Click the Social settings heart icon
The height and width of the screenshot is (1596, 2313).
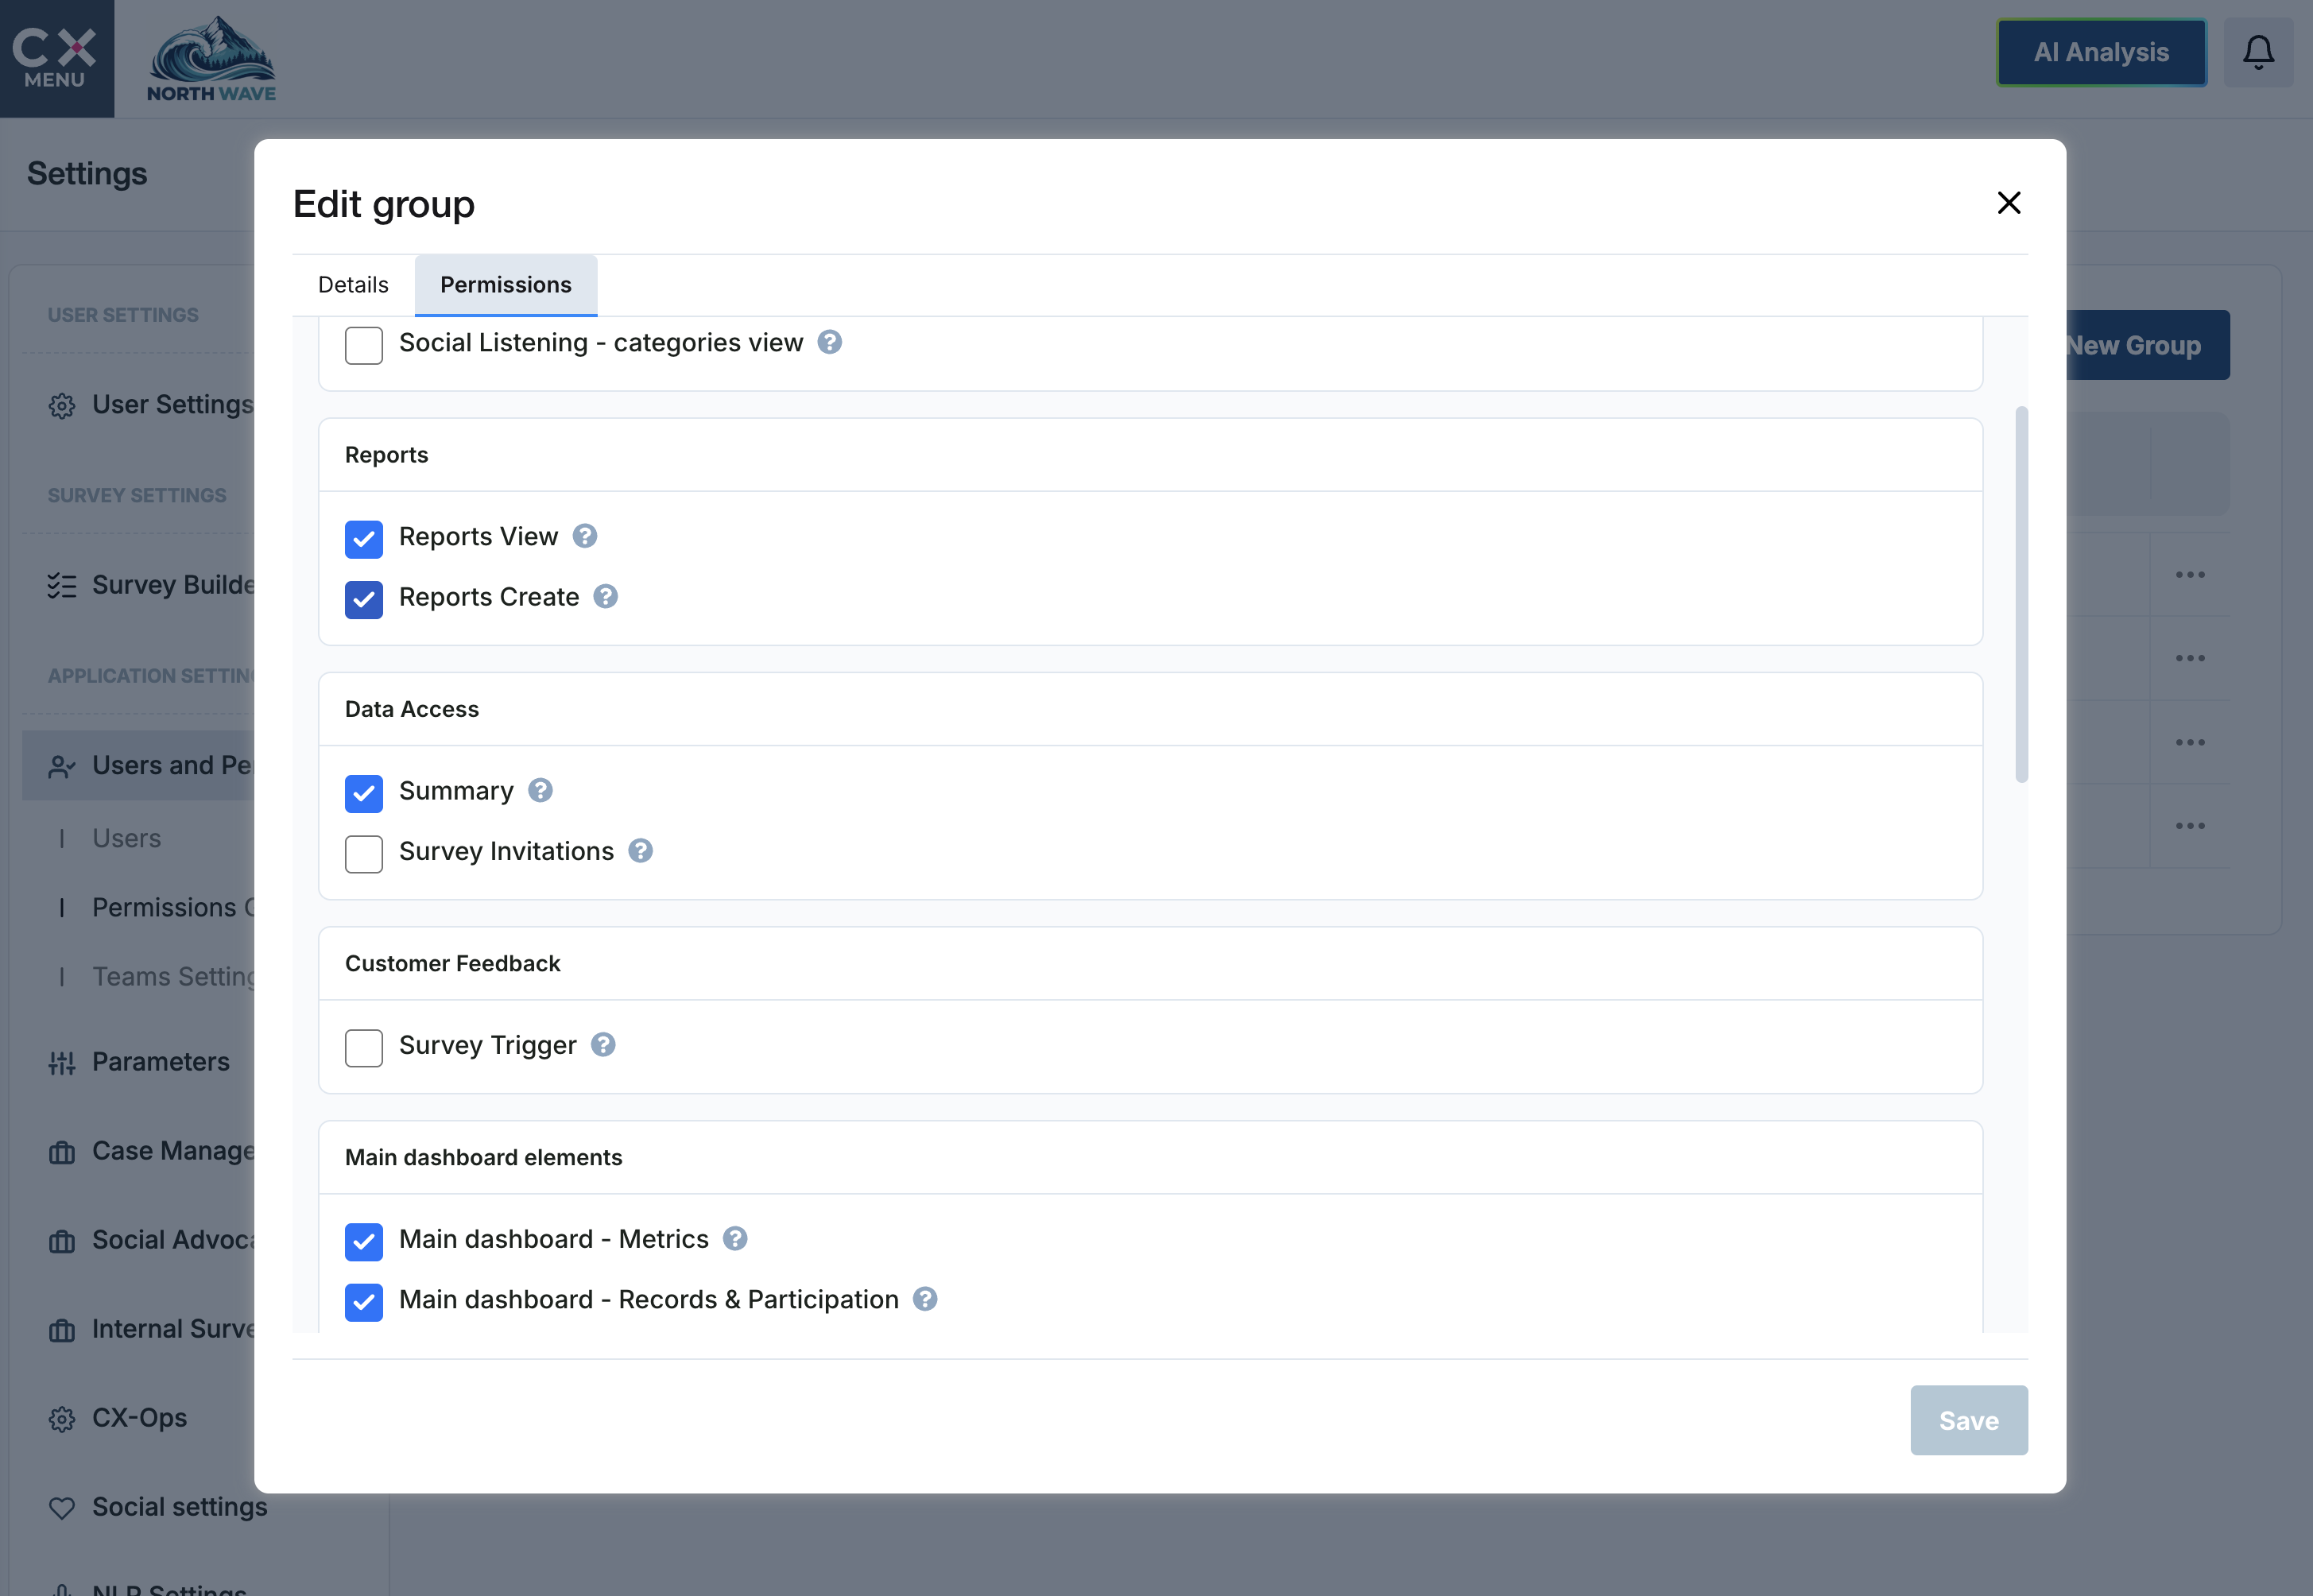pyautogui.click(x=62, y=1509)
